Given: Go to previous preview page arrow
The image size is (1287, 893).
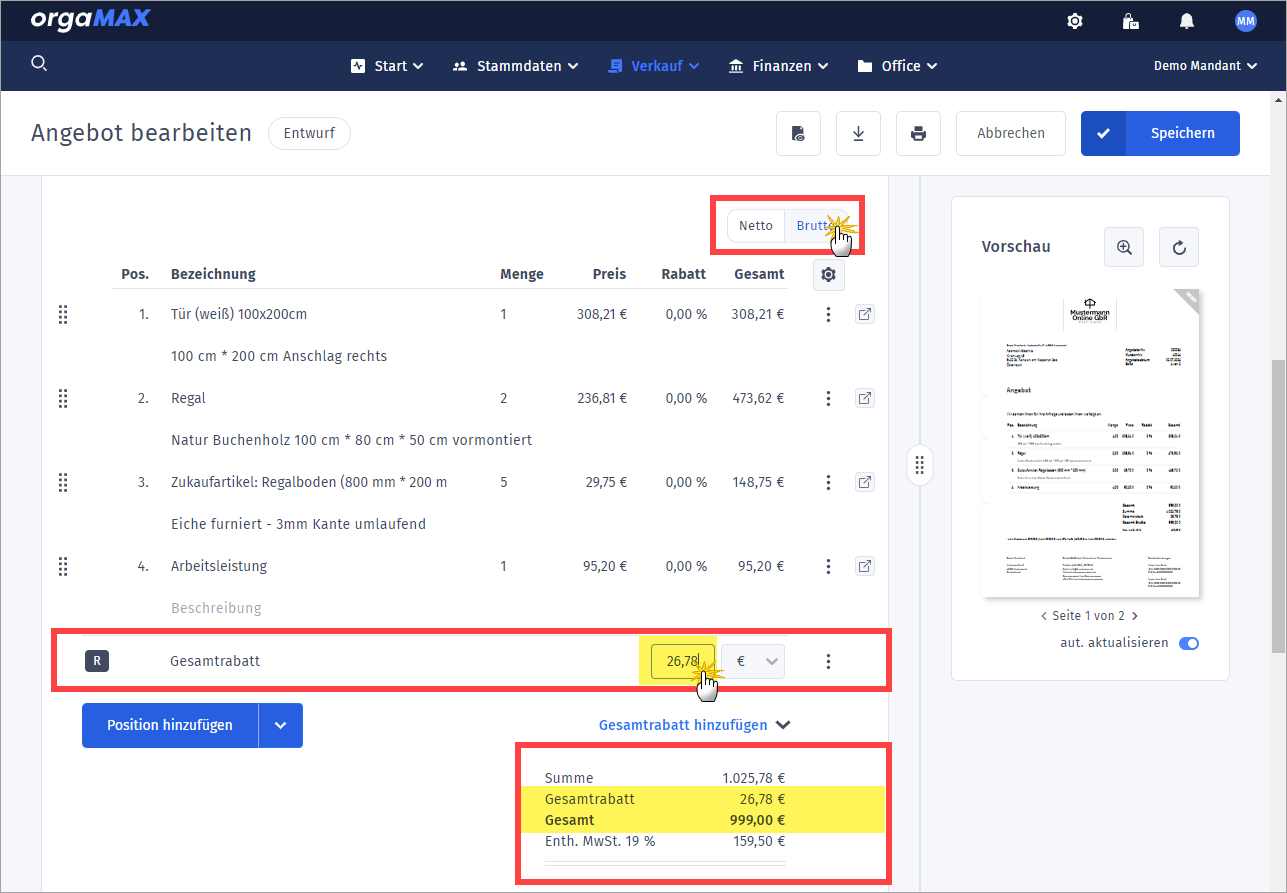Looking at the screenshot, I should (x=1044, y=616).
